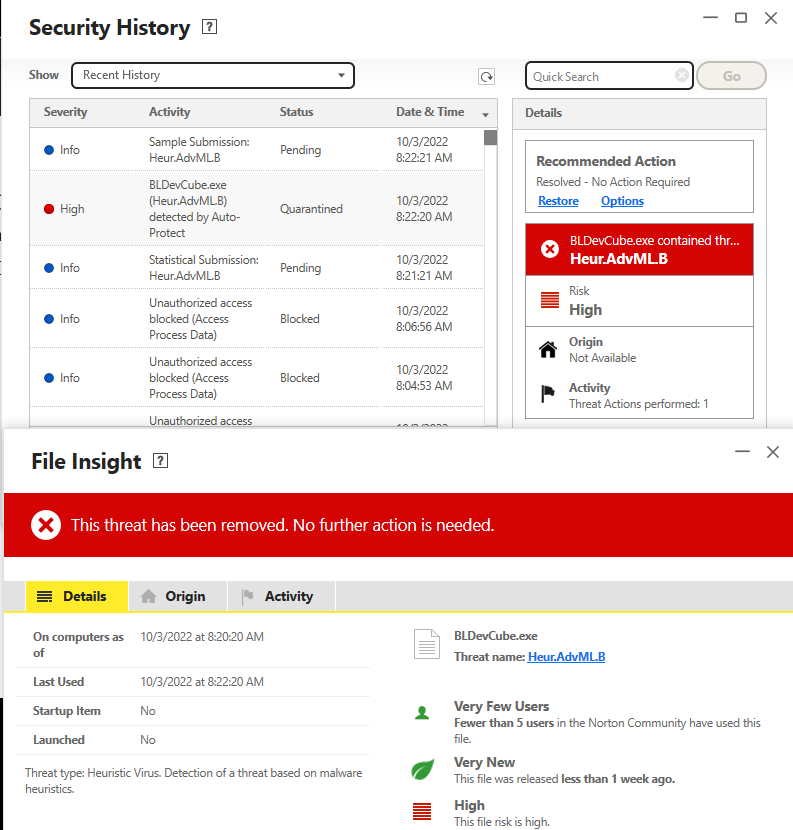Screen dimensions: 793x830
Task: Select Unauthorized access blocked row at 8:06:56 AM
Action: 257,319
